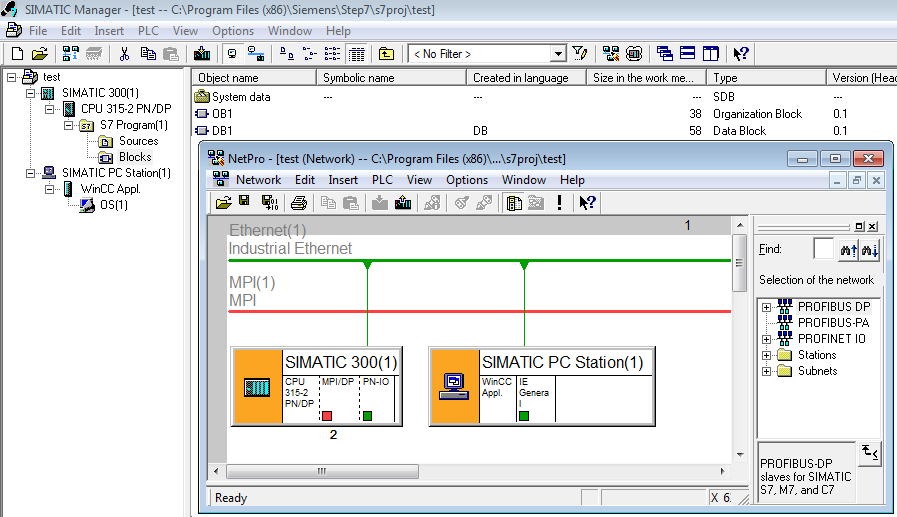Select PROFIBUS-PA in the catalog
This screenshot has height=517, width=897.
pyautogui.click(x=834, y=323)
